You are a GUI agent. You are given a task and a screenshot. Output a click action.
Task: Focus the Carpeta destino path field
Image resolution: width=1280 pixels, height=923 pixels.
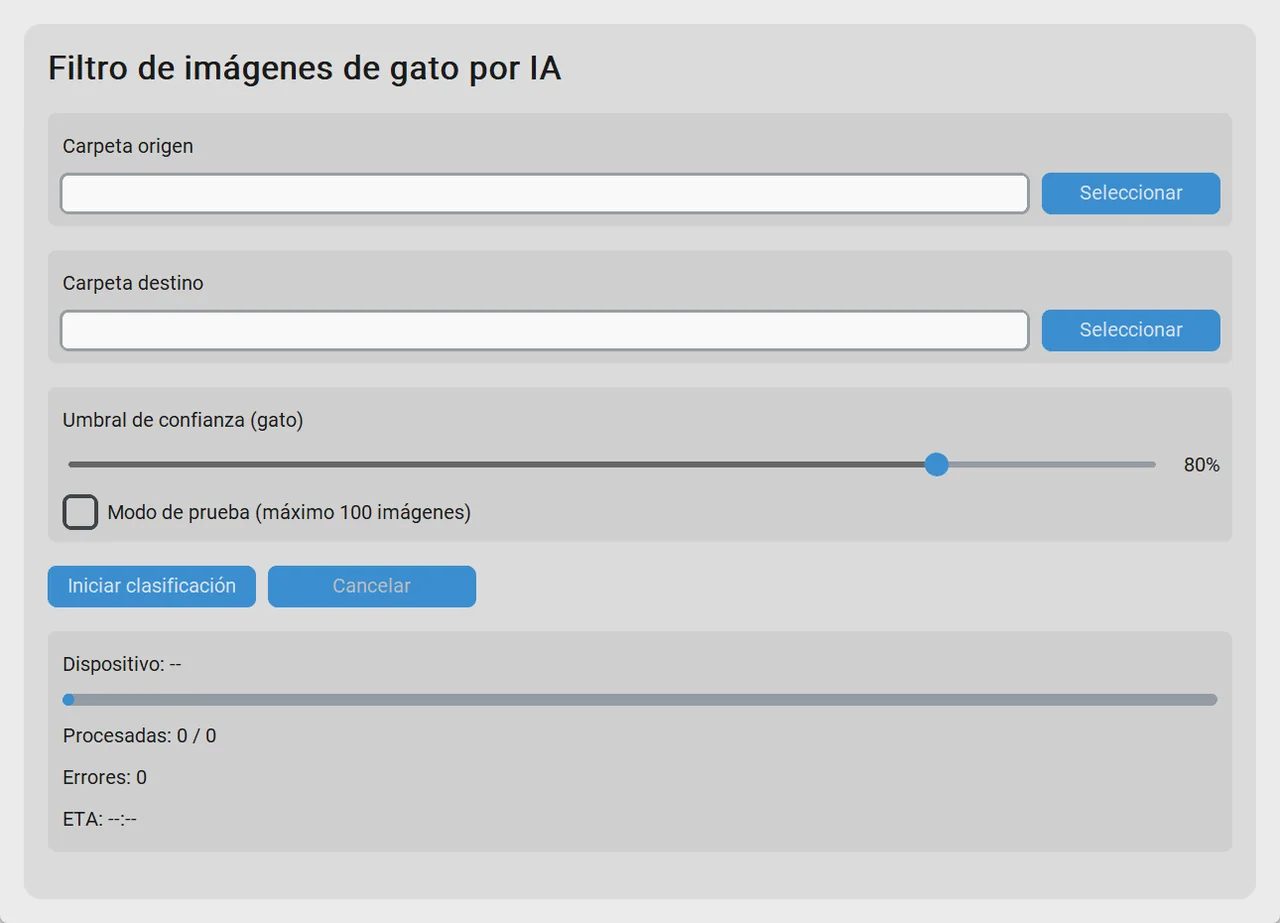[545, 330]
